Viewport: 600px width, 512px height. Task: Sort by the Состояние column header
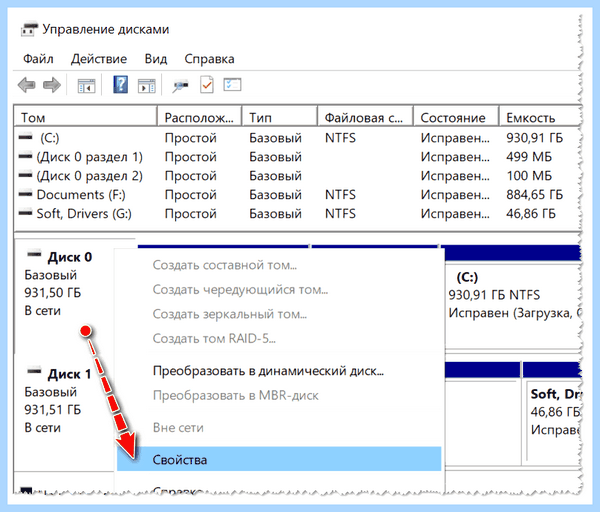pyautogui.click(x=456, y=117)
